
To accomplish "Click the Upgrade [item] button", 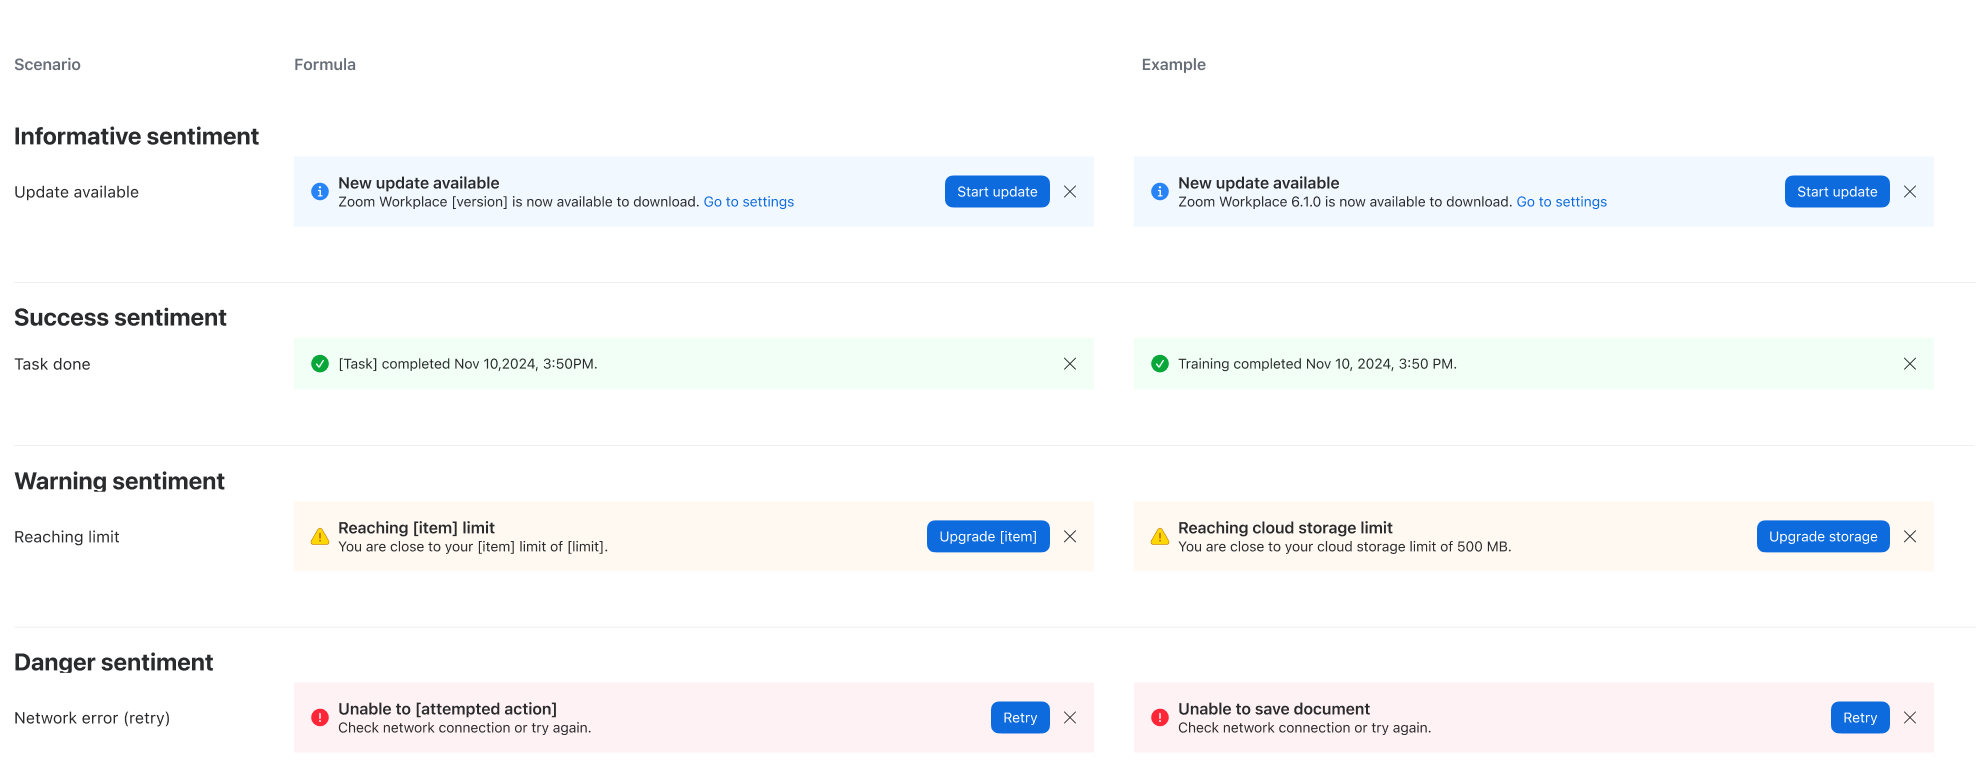I will tap(987, 537).
